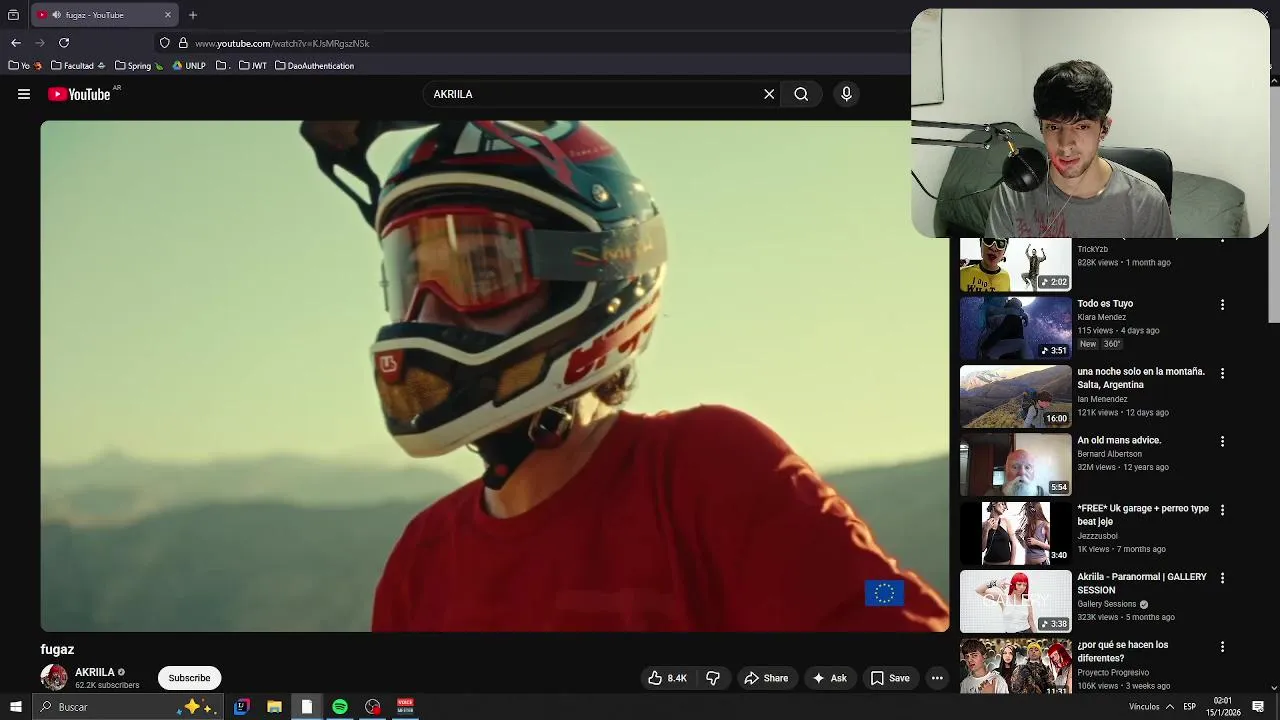Dislike the fugaz video
Image resolution: width=1280 pixels, height=720 pixels.
(713, 678)
